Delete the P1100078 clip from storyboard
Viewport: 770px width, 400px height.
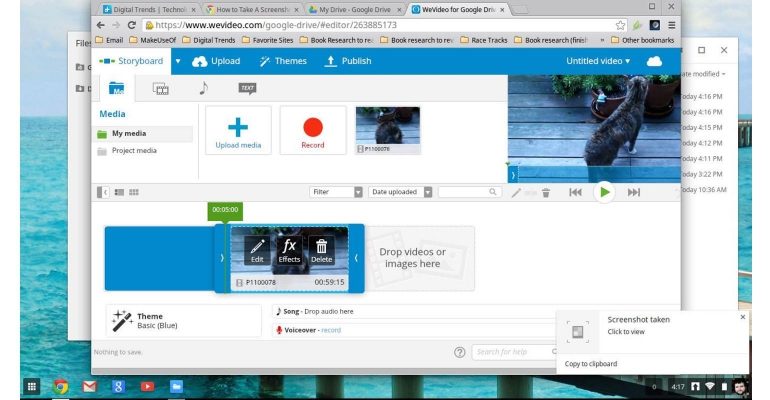click(x=321, y=249)
